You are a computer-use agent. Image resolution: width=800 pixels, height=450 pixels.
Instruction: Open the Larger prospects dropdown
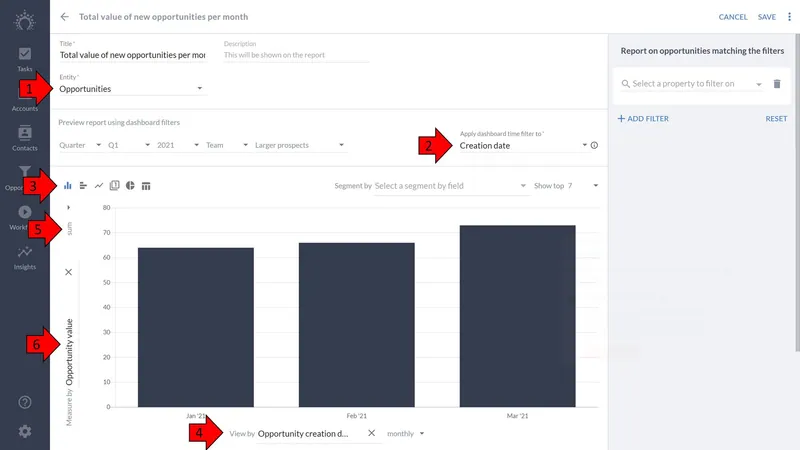tap(300, 145)
